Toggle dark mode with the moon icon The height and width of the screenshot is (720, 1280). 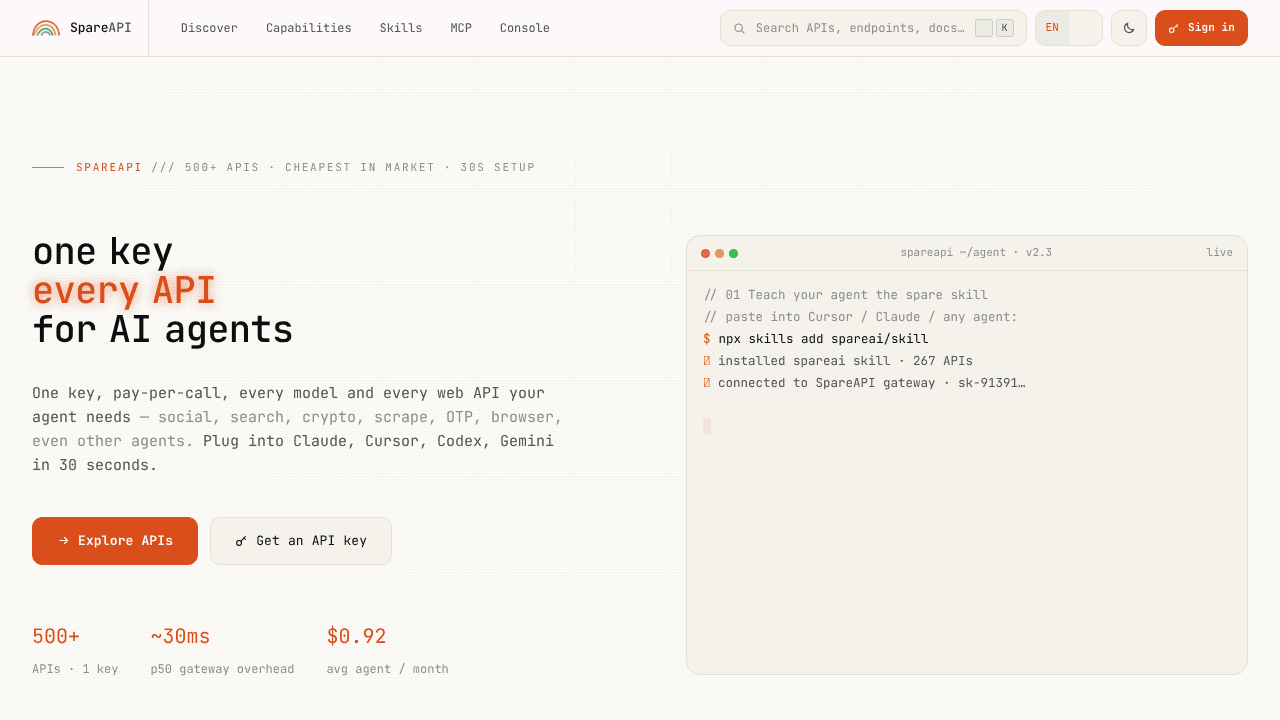(x=1129, y=28)
